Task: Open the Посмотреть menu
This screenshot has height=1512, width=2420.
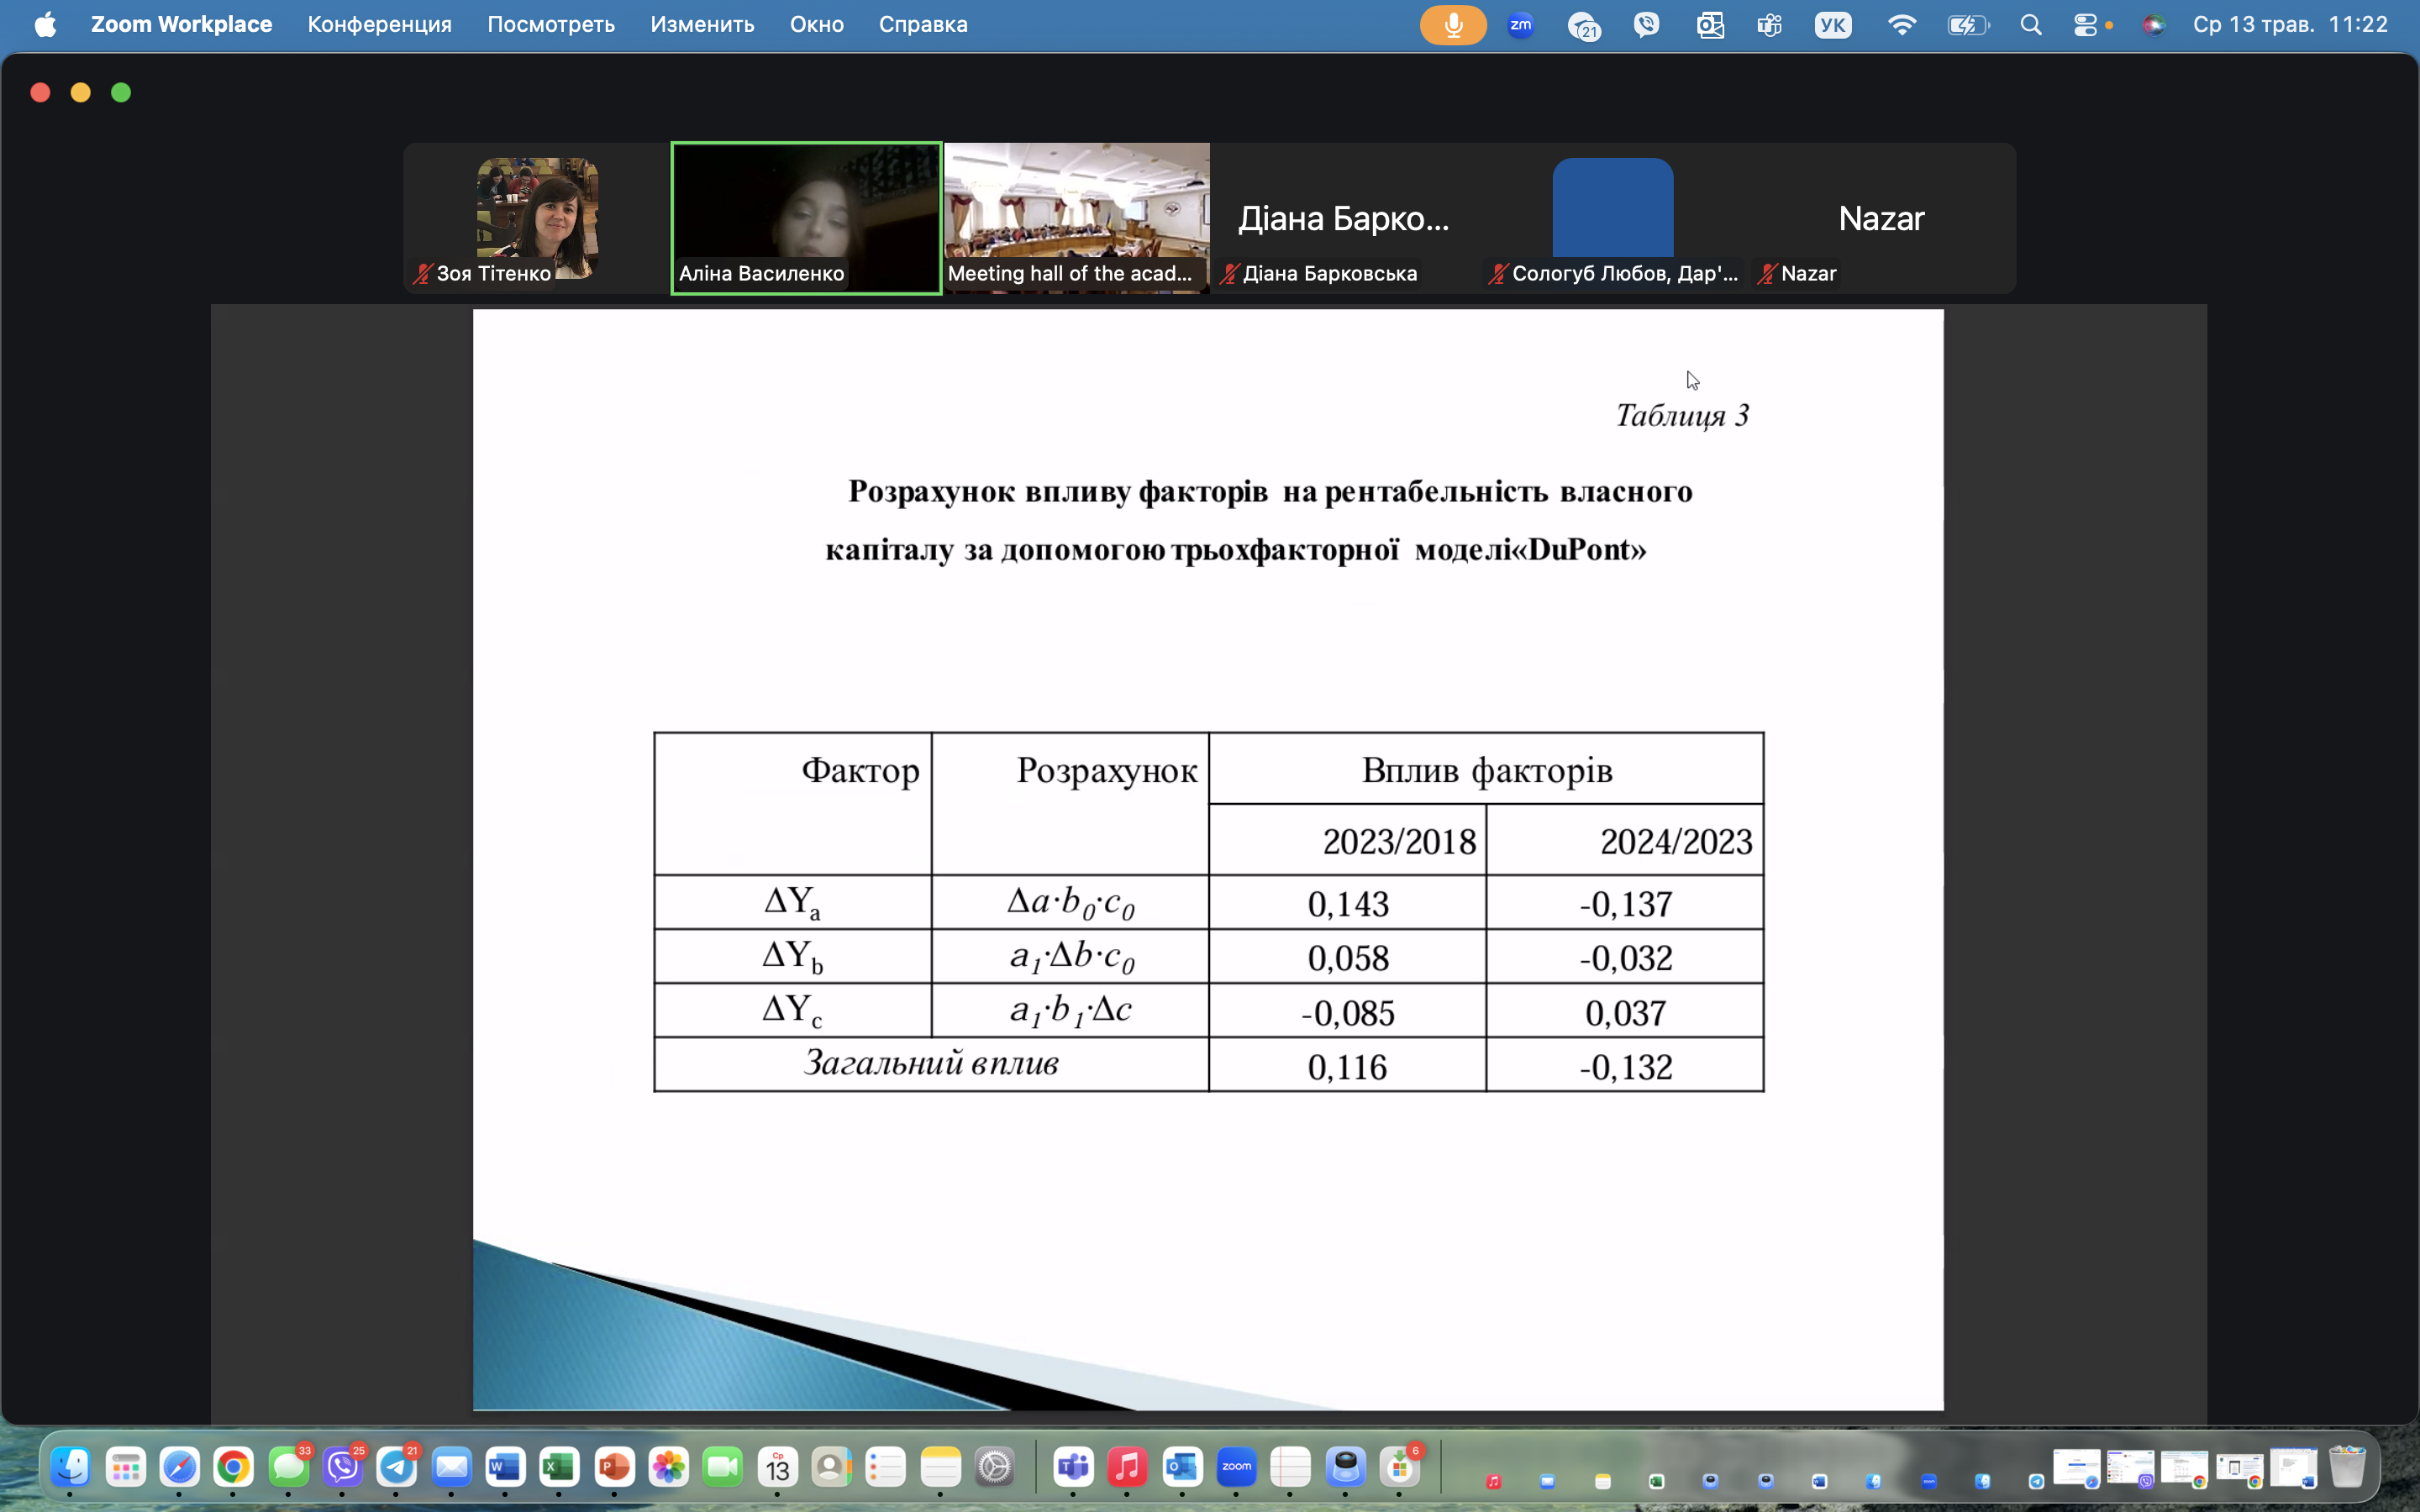Action: click(551, 25)
